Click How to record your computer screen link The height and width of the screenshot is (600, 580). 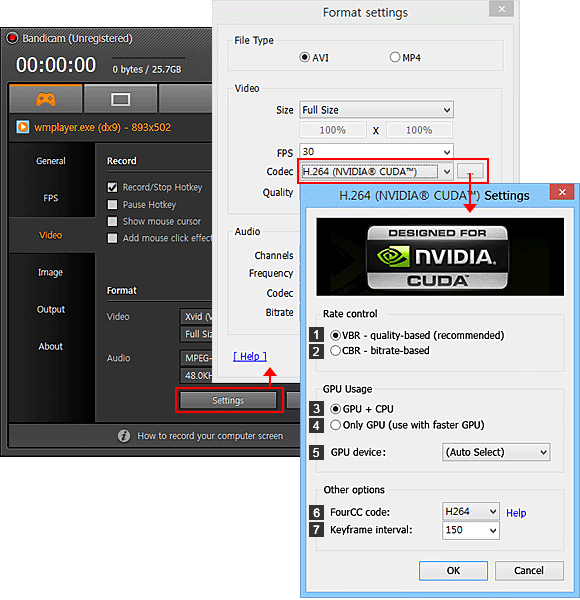pyautogui.click(x=210, y=436)
